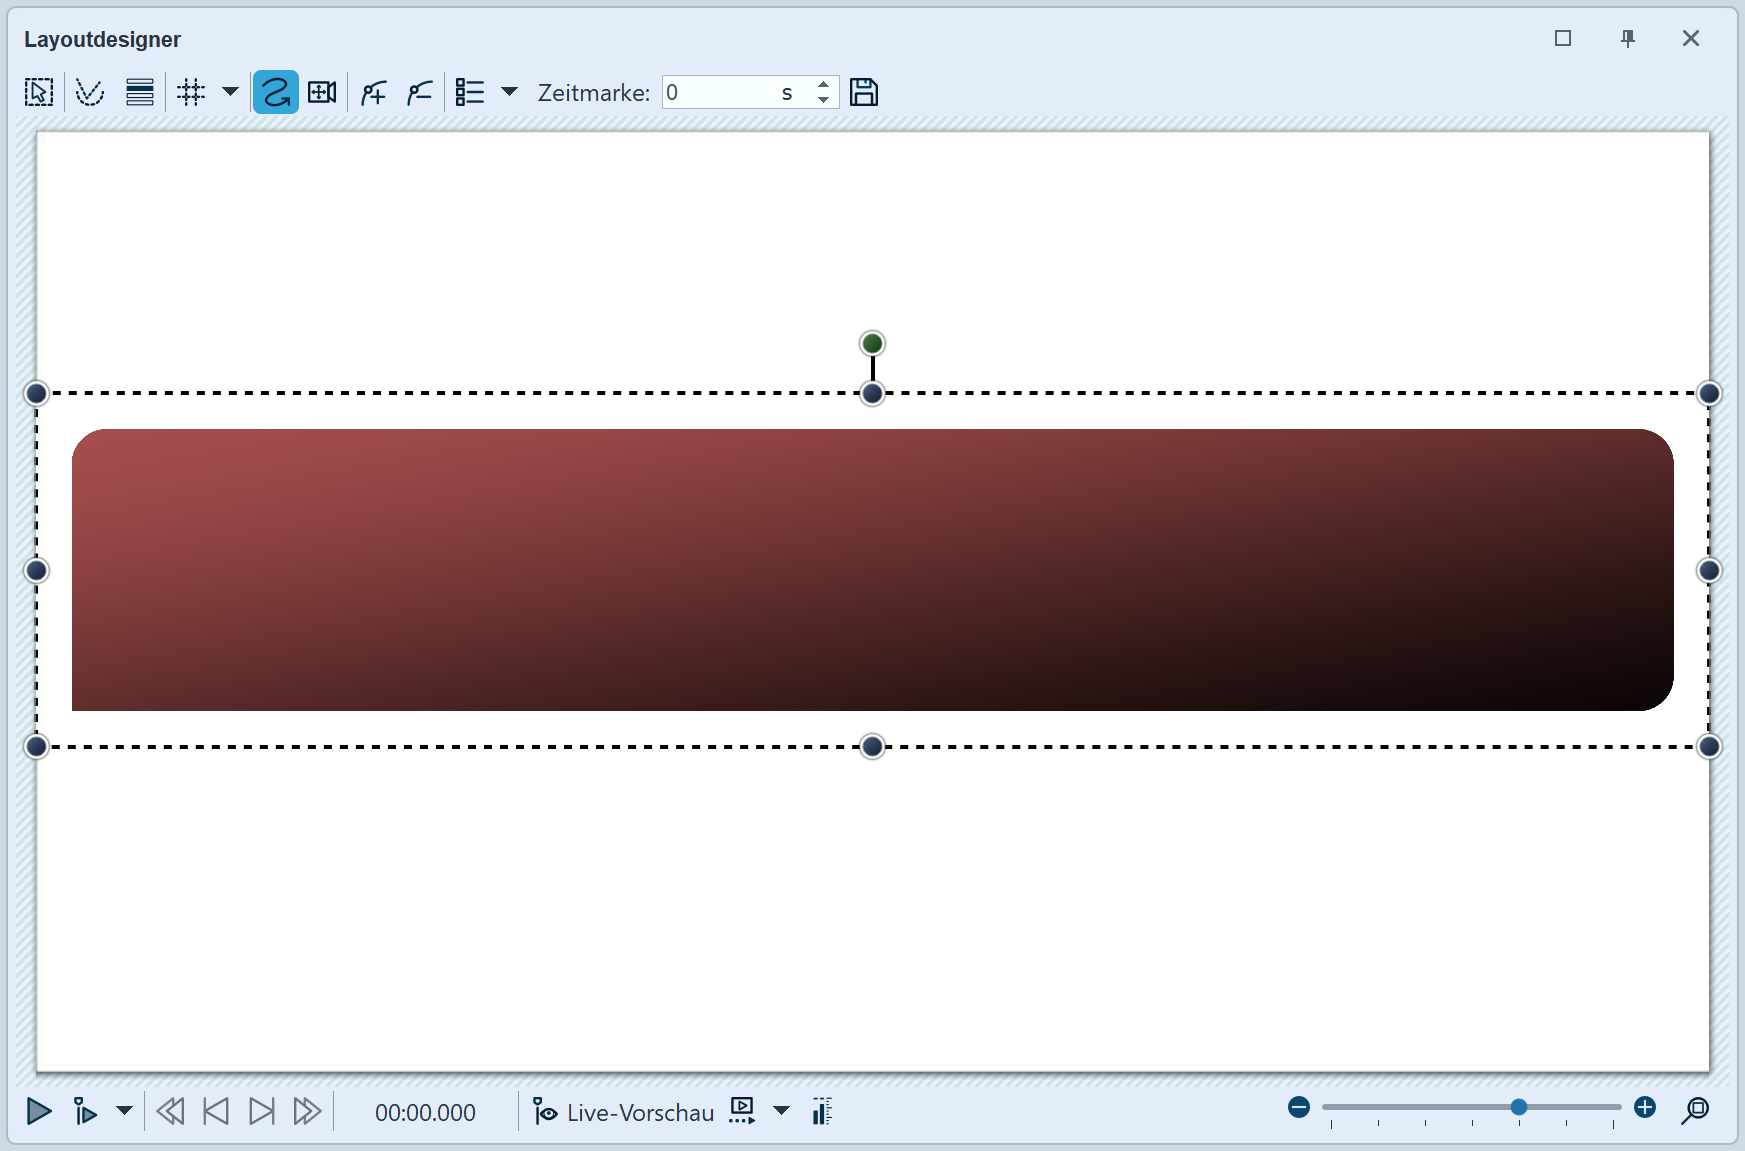The height and width of the screenshot is (1151, 1745).
Task: Jump to the previous frame
Action: (216, 1111)
